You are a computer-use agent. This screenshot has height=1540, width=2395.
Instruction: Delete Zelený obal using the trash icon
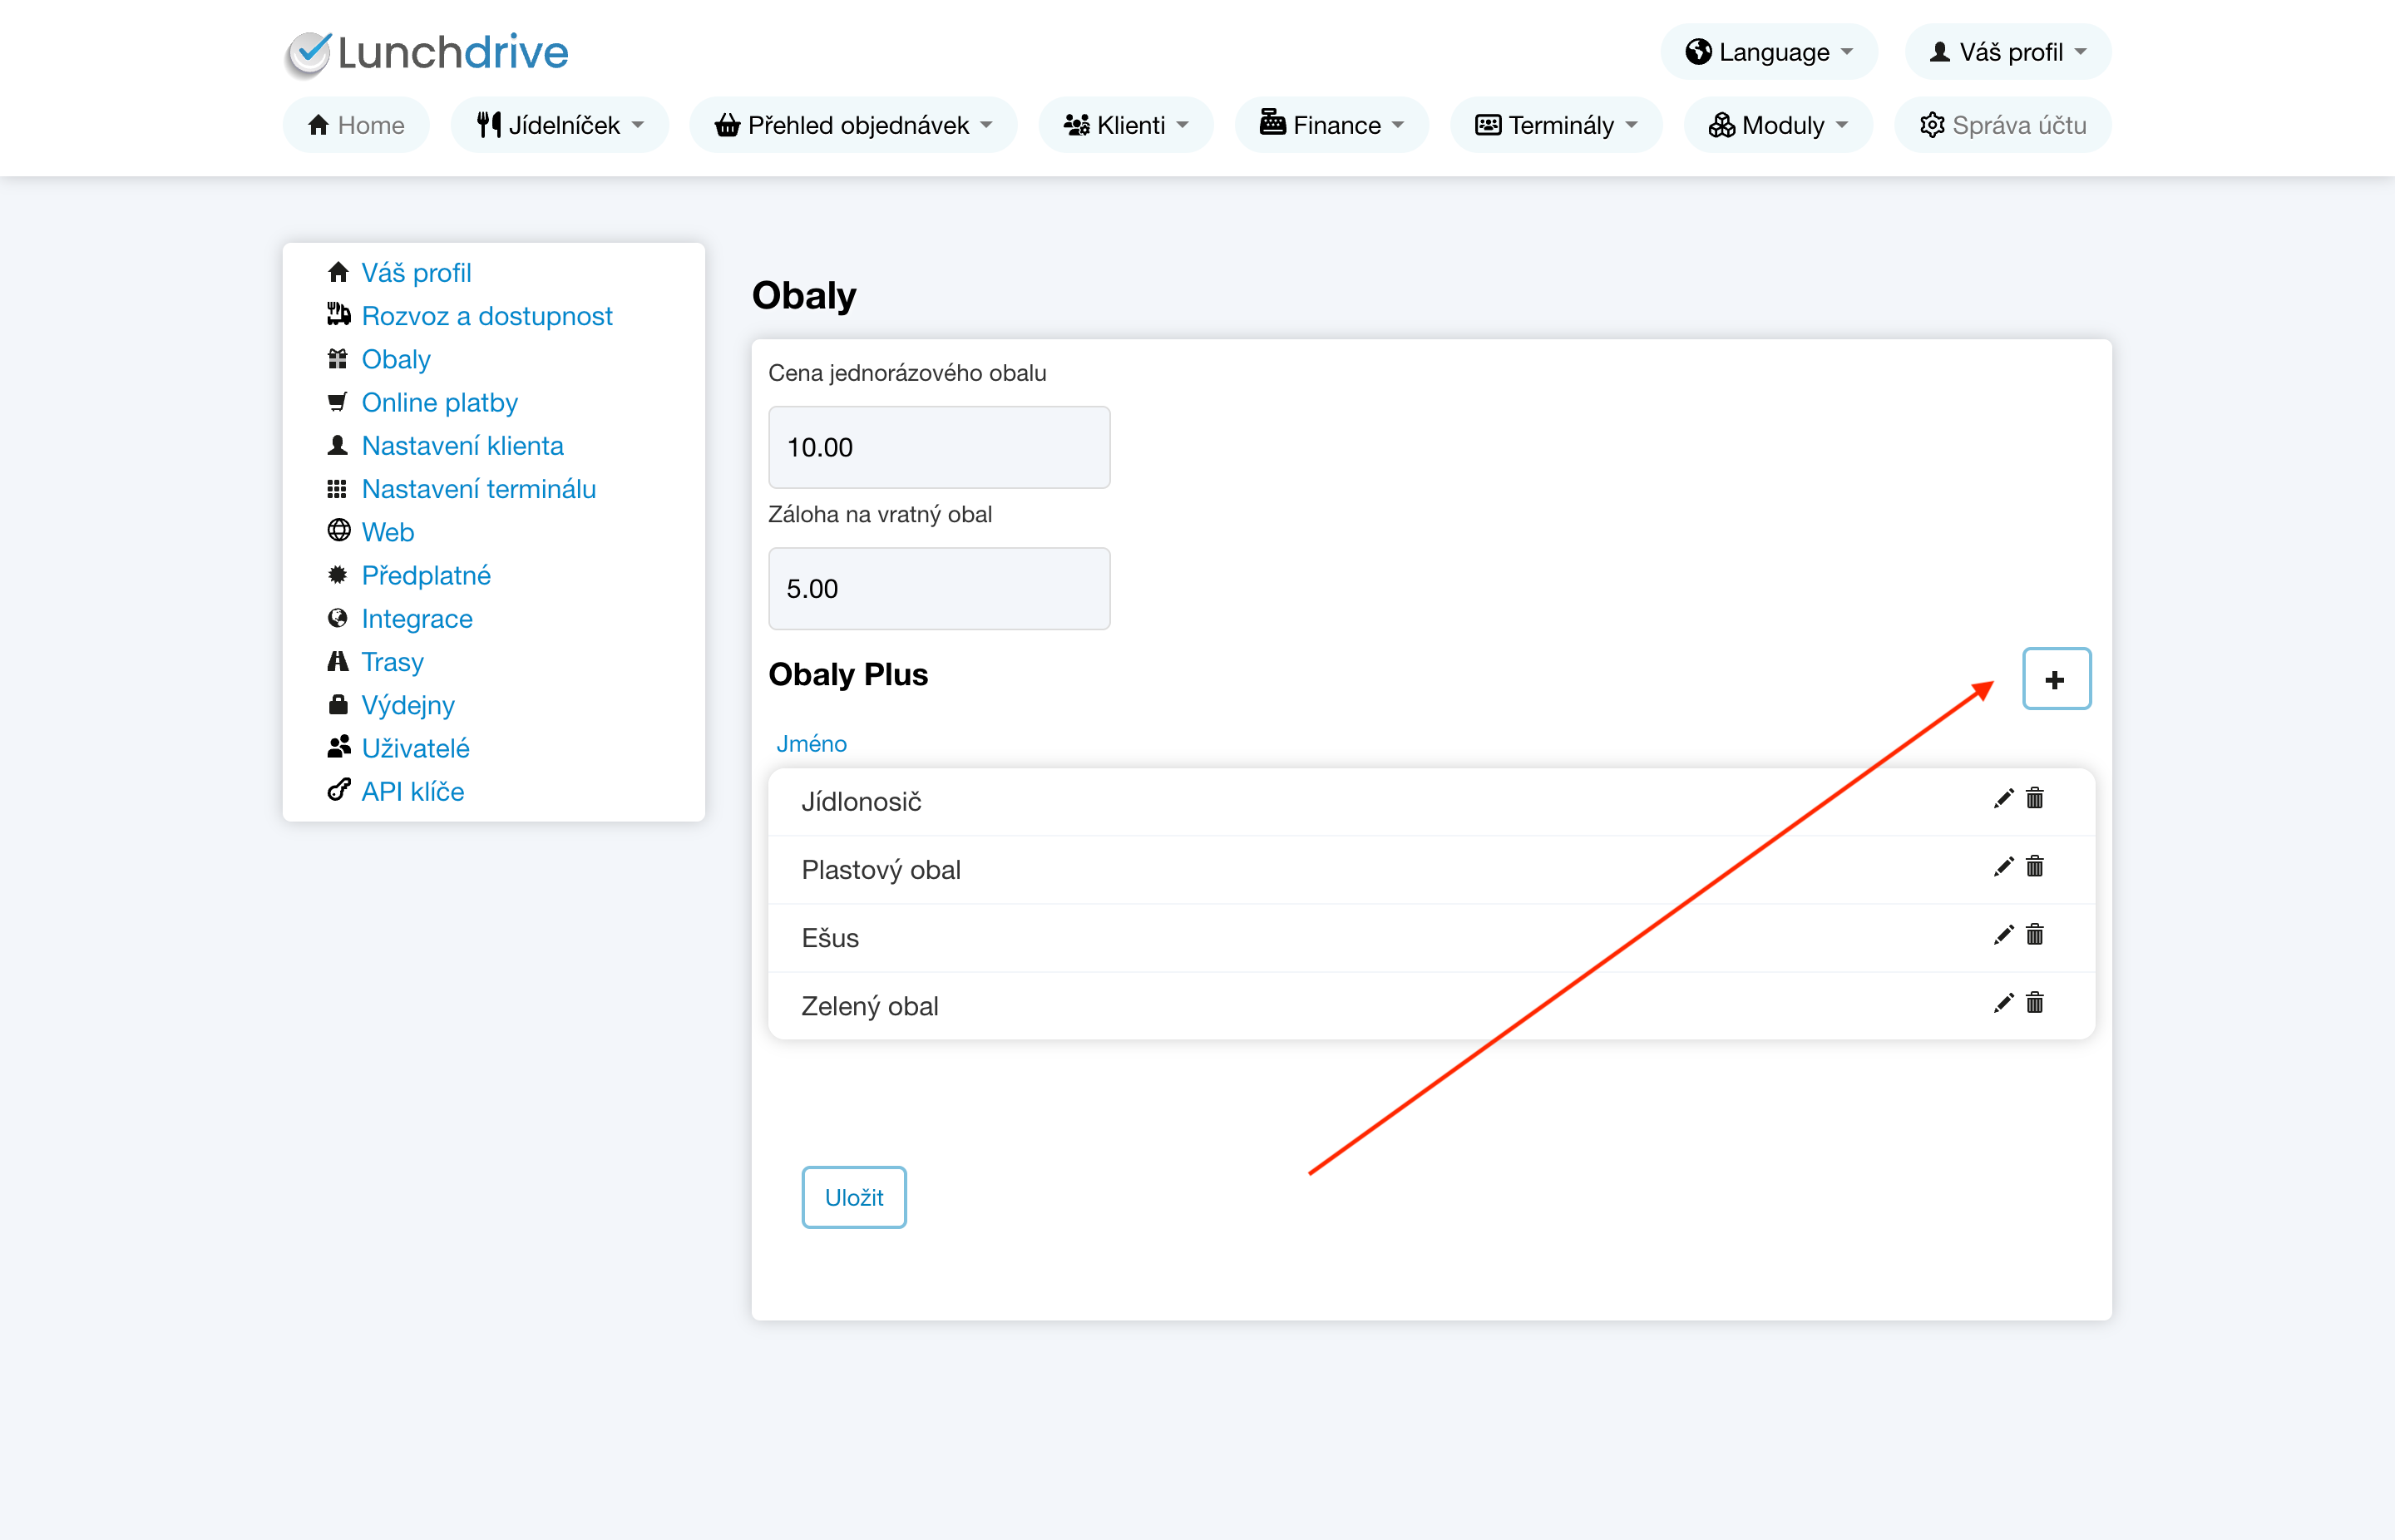pos(2034,1003)
